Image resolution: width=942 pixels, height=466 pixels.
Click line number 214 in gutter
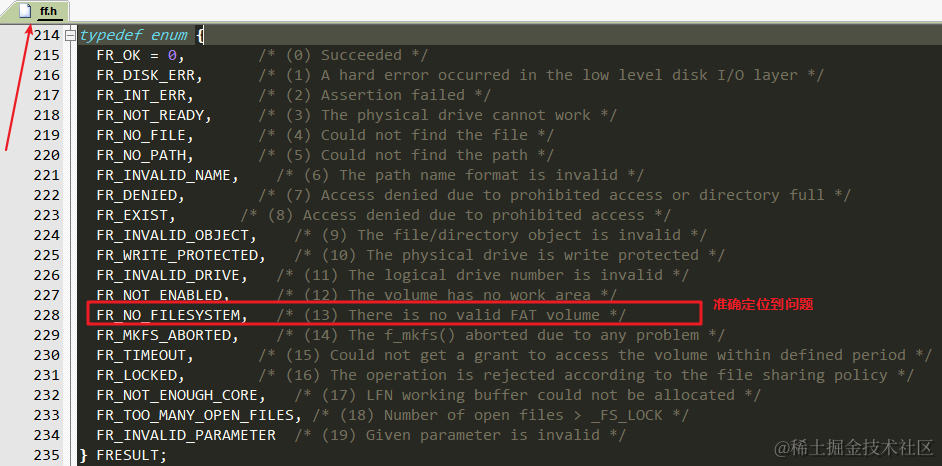coord(47,35)
